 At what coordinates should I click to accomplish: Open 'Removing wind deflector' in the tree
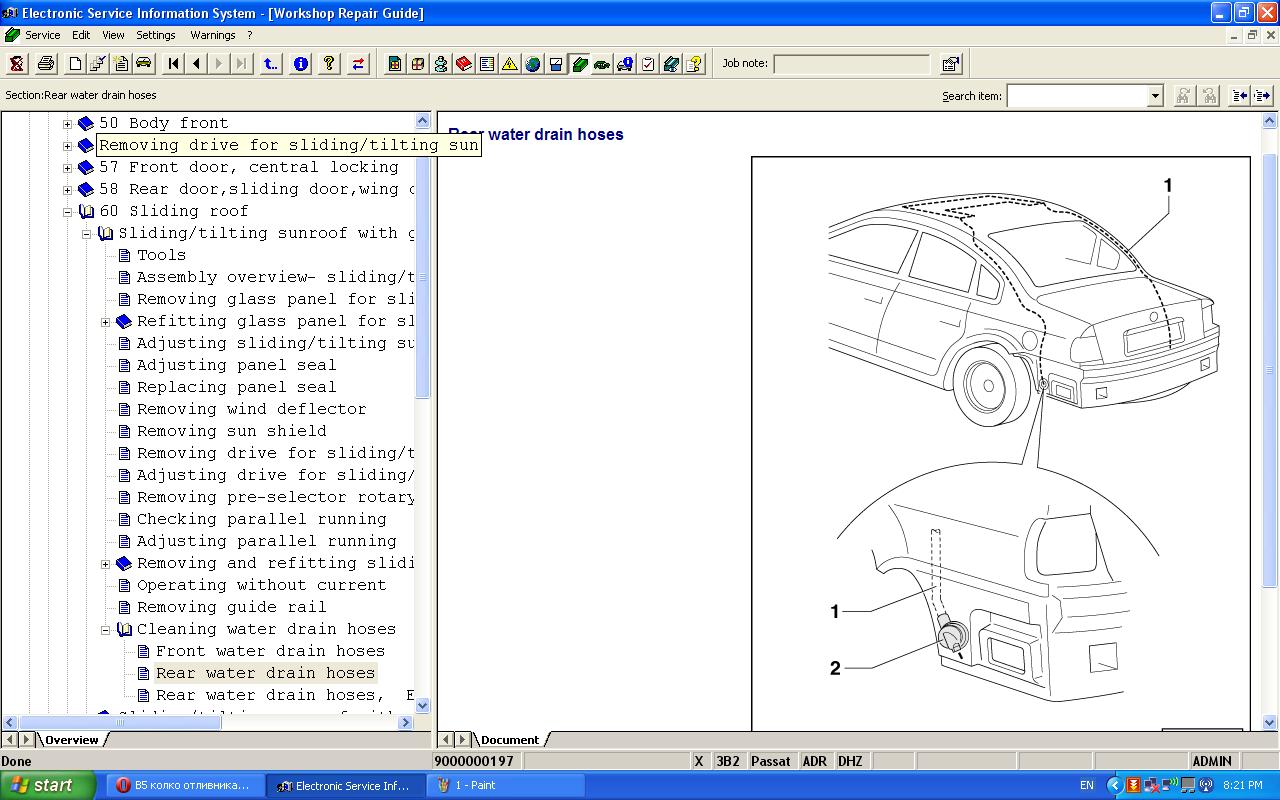[x=251, y=409]
